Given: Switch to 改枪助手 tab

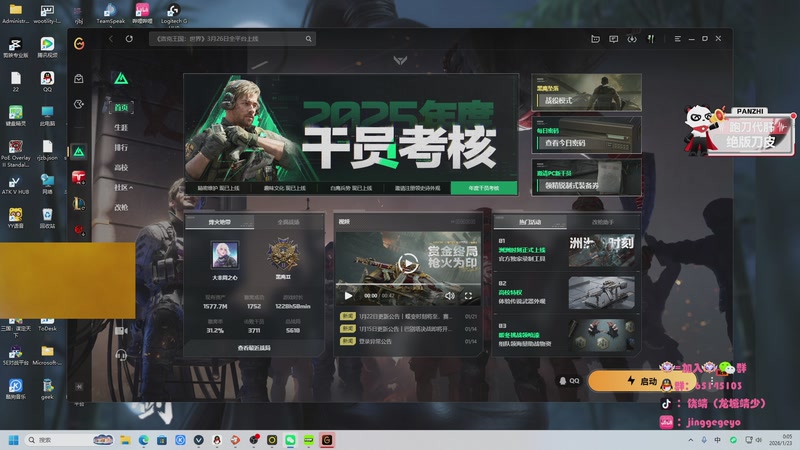Looking at the screenshot, I should pyautogui.click(x=603, y=222).
